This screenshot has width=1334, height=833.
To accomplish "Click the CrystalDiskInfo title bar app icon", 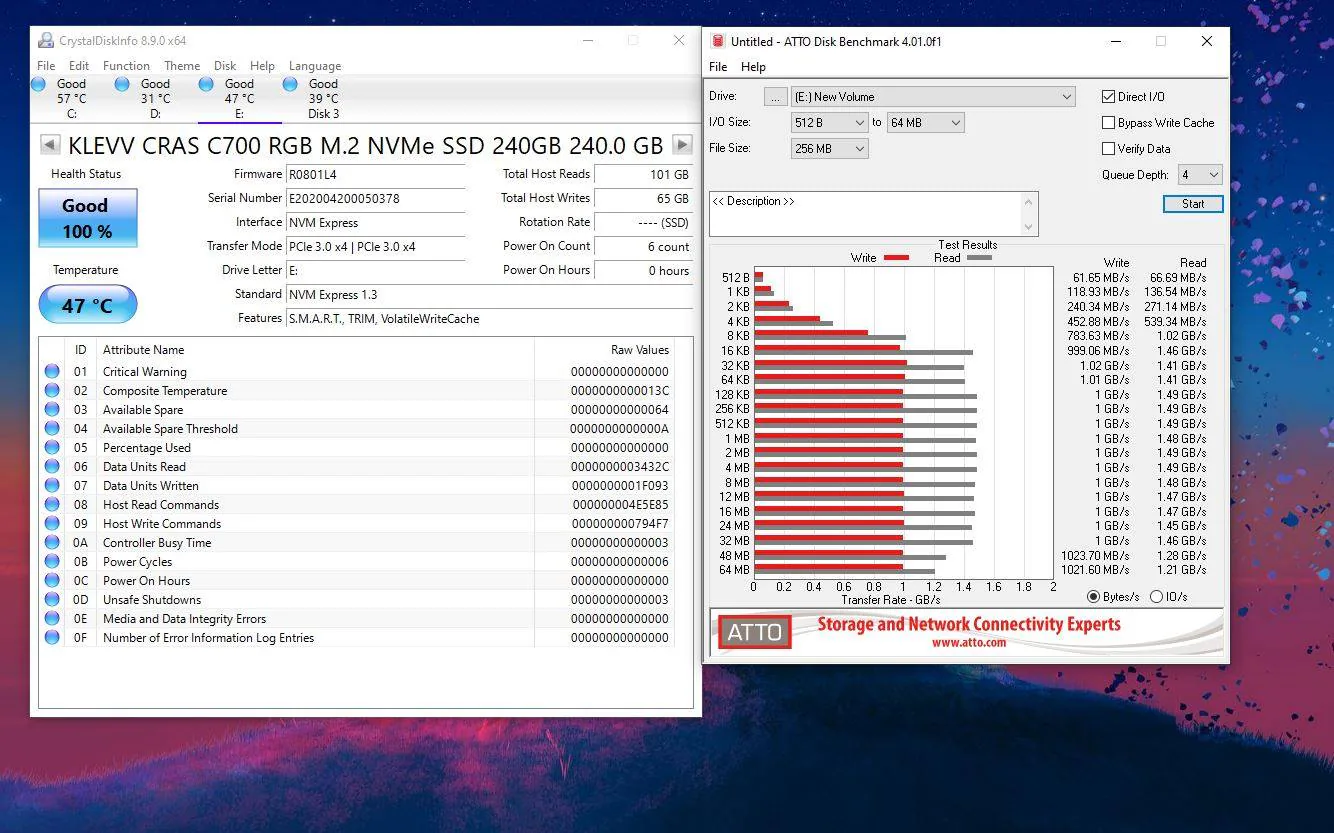I will 46,41.
